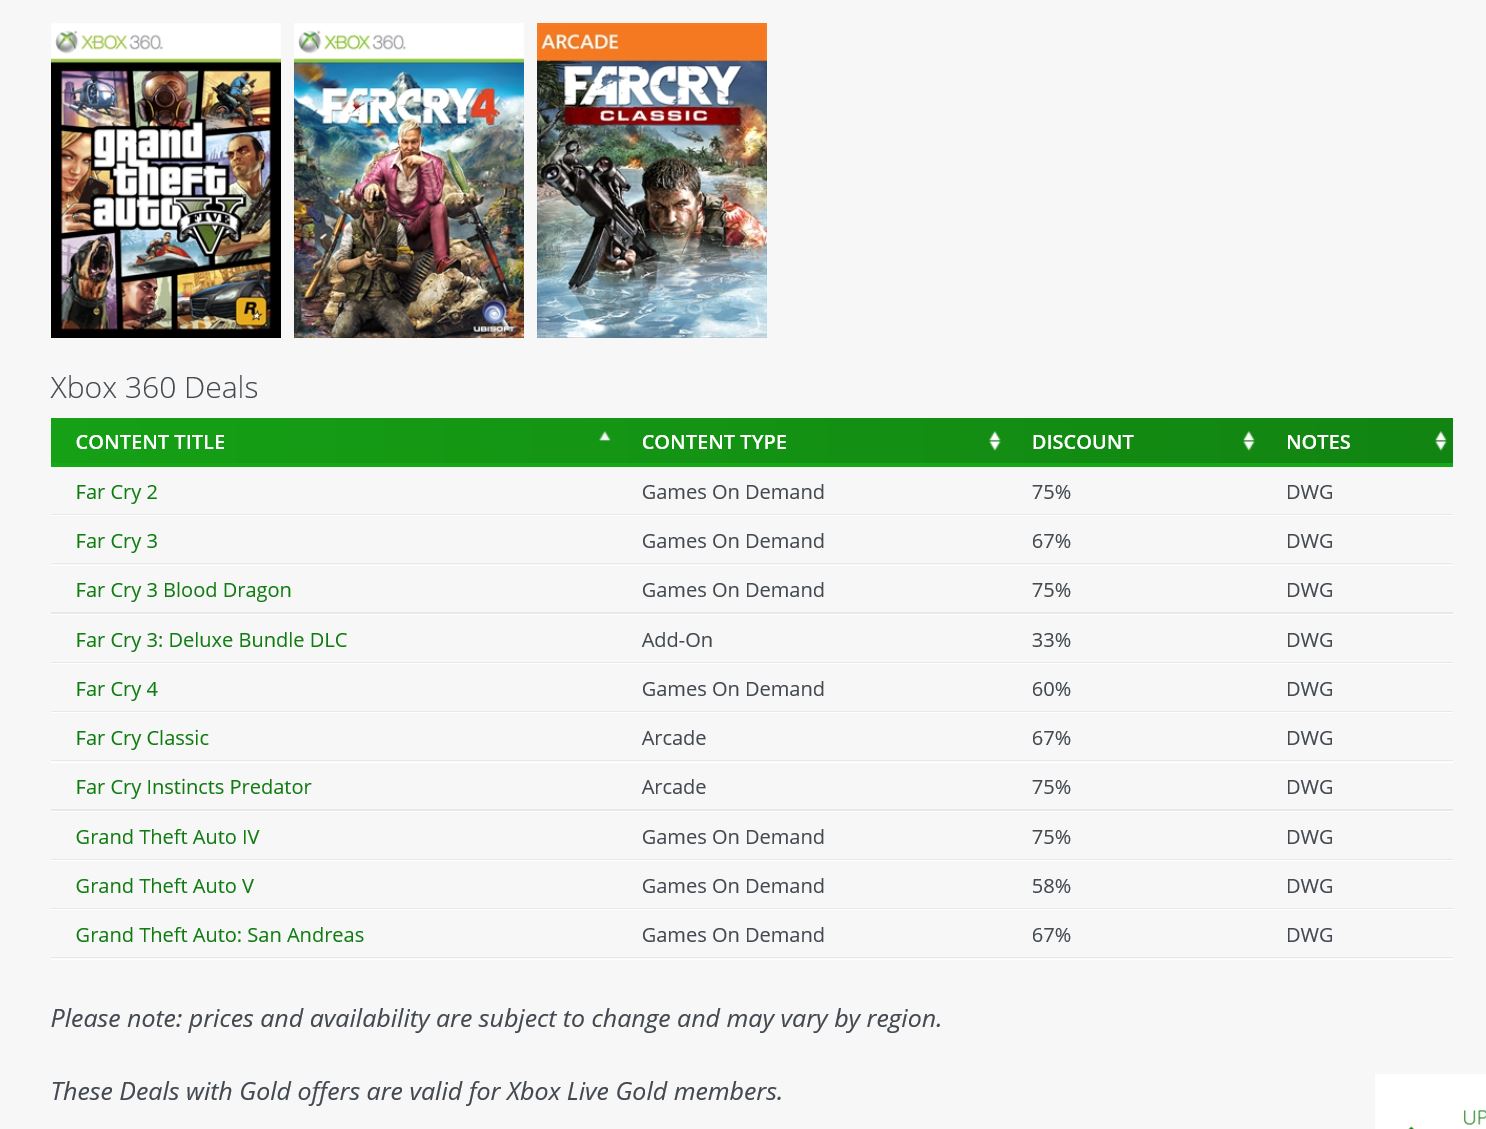Viewport: 1486px width, 1129px height.
Task: Open the Far Cry 3 Blood Dragon link
Action: point(184,590)
